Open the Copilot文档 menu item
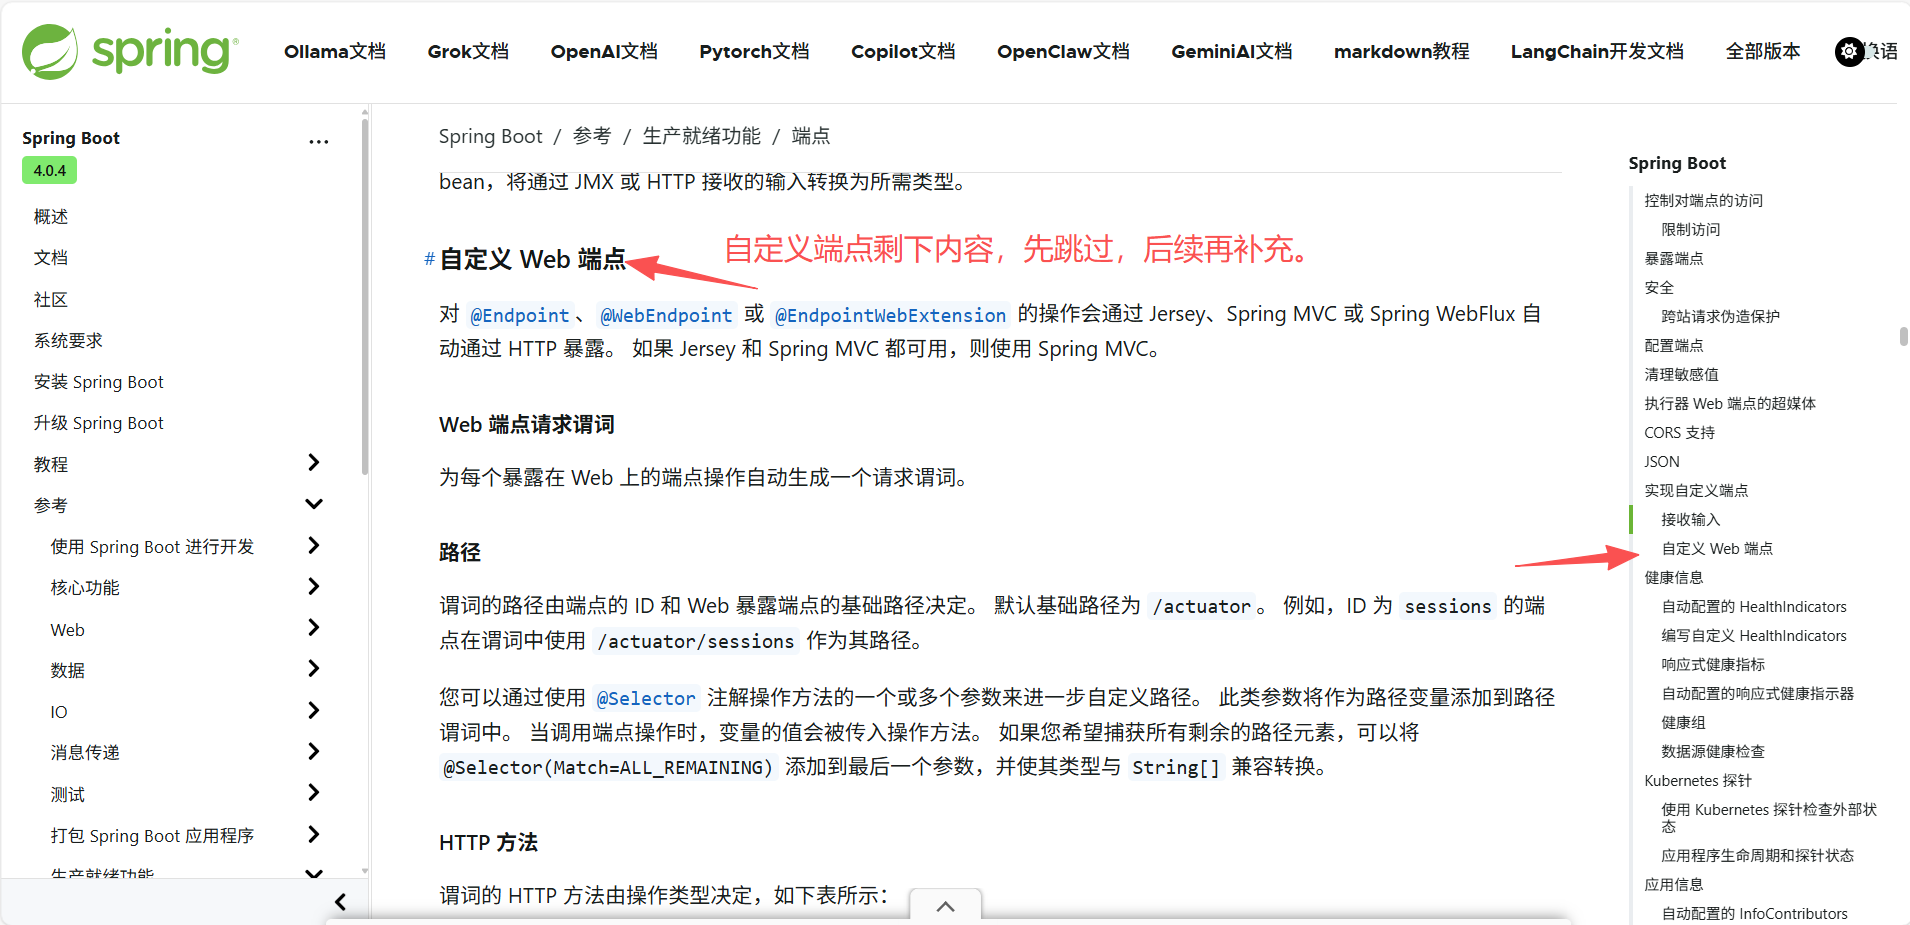Image resolution: width=1910 pixels, height=925 pixels. click(903, 51)
